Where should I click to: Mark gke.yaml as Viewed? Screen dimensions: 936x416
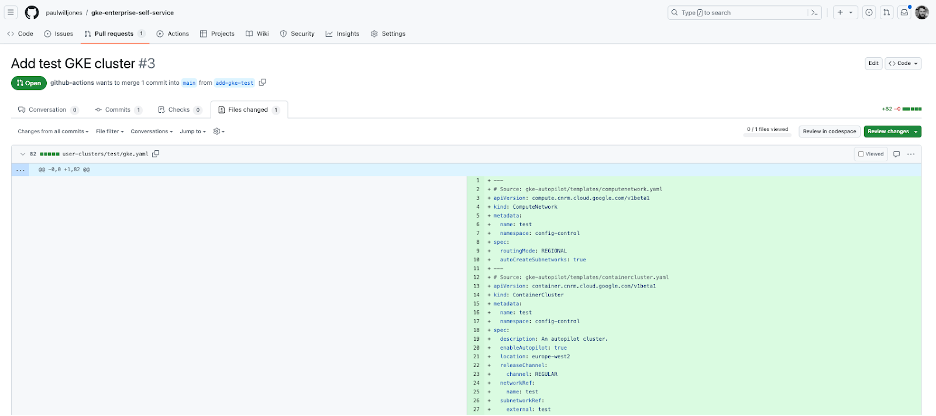click(861, 153)
